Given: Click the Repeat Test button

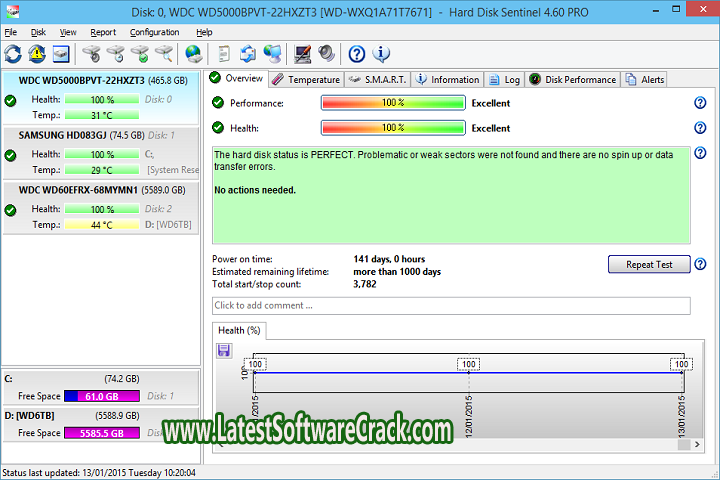Looking at the screenshot, I should (x=649, y=265).
